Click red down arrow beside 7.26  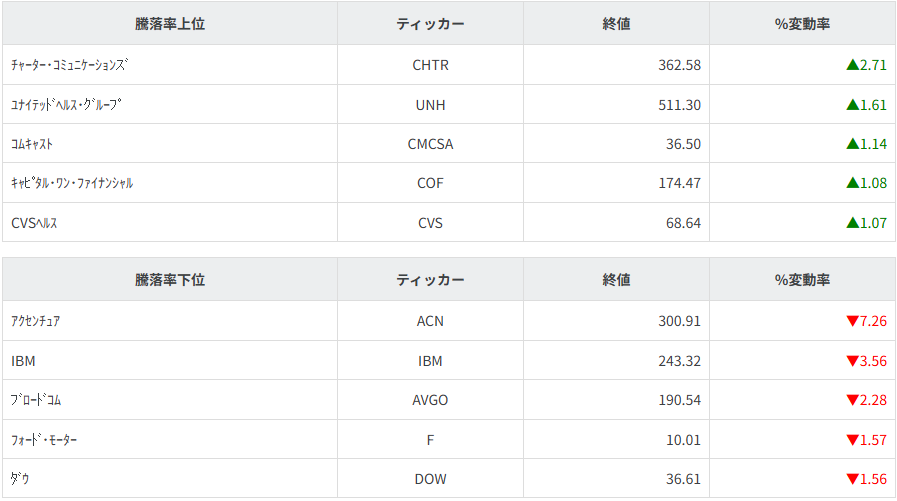[852, 321]
